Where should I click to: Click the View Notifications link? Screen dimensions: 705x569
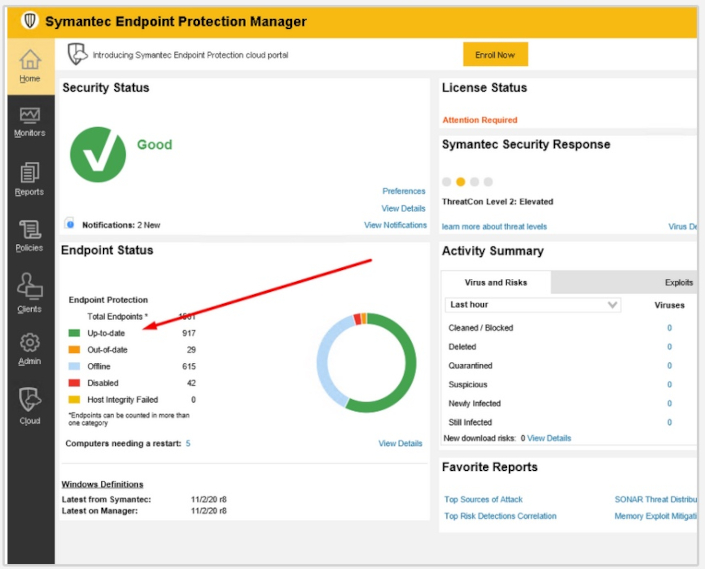pyautogui.click(x=395, y=225)
